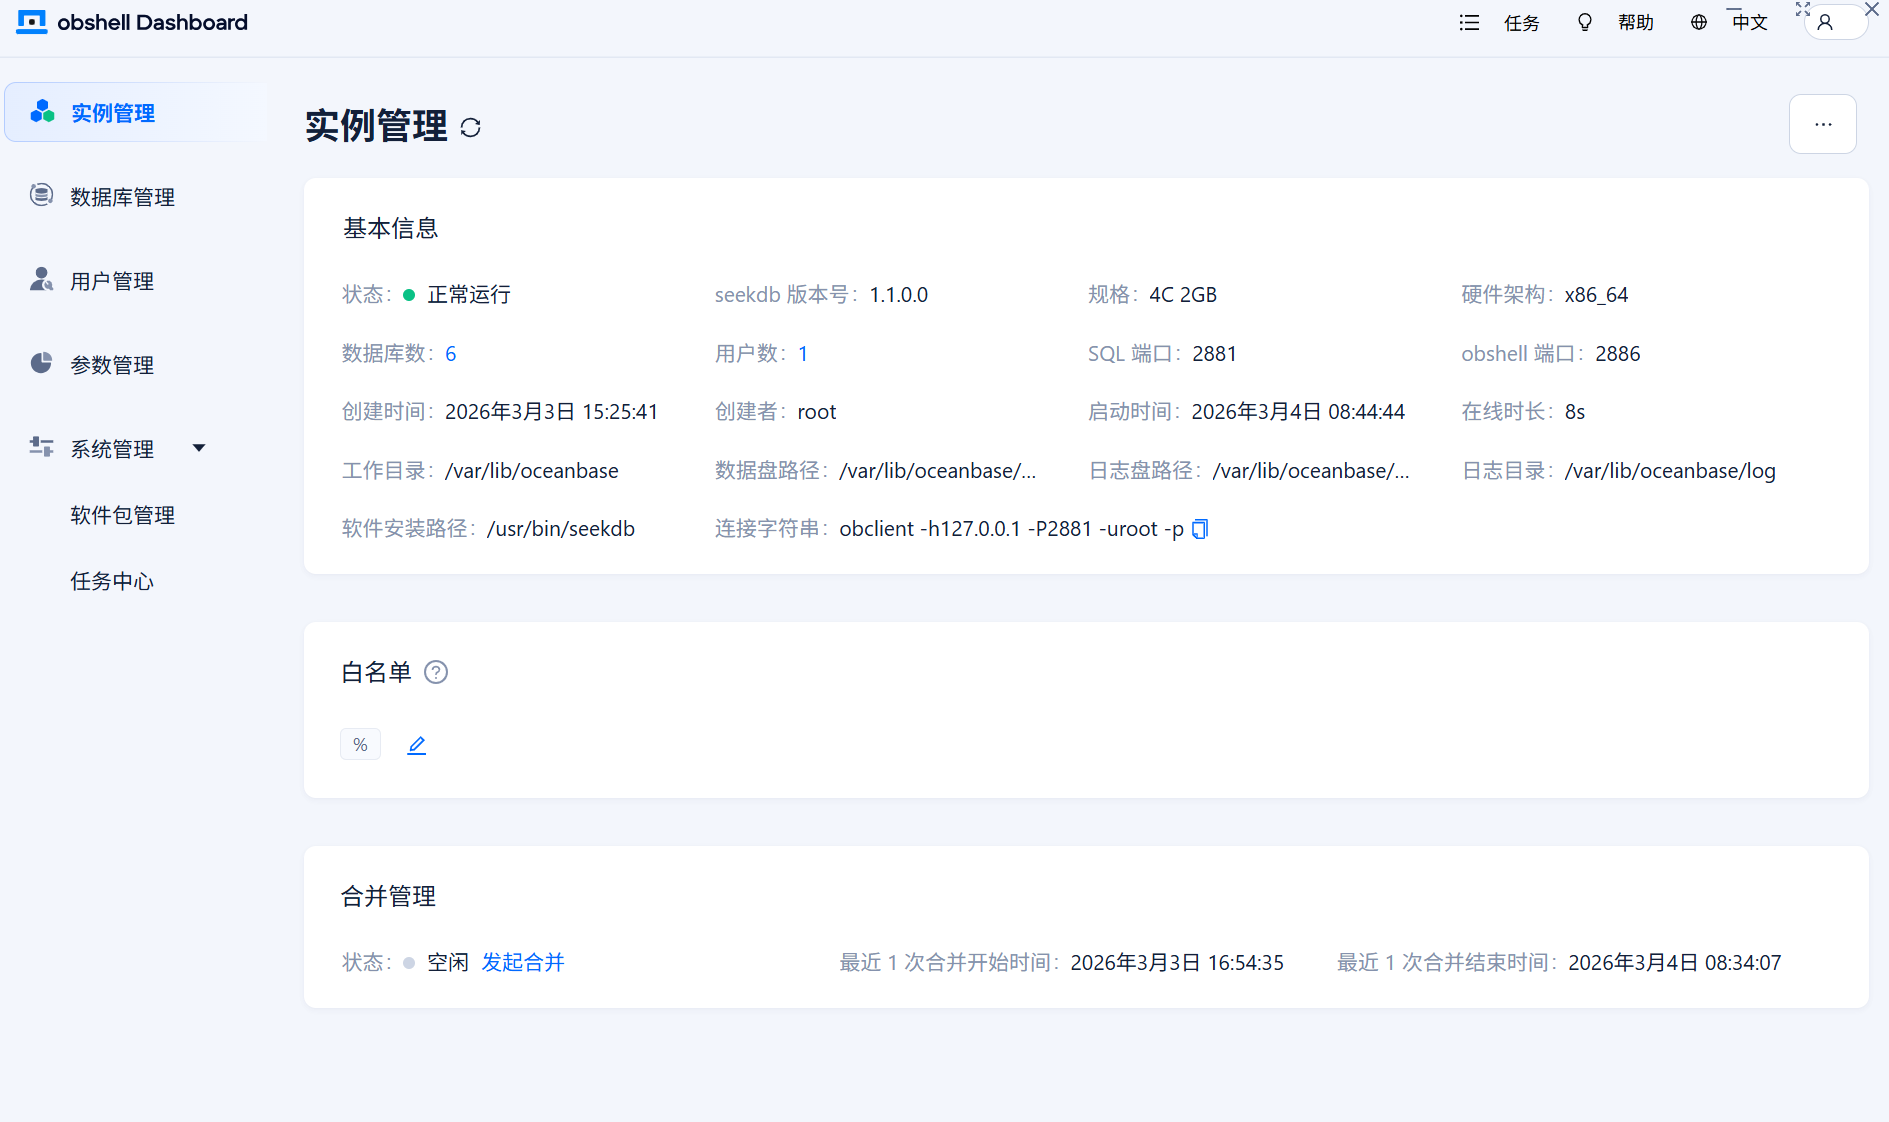Collapse the 系统管理 menu arrow
Screen dimensions: 1889x1122
click(x=199, y=448)
